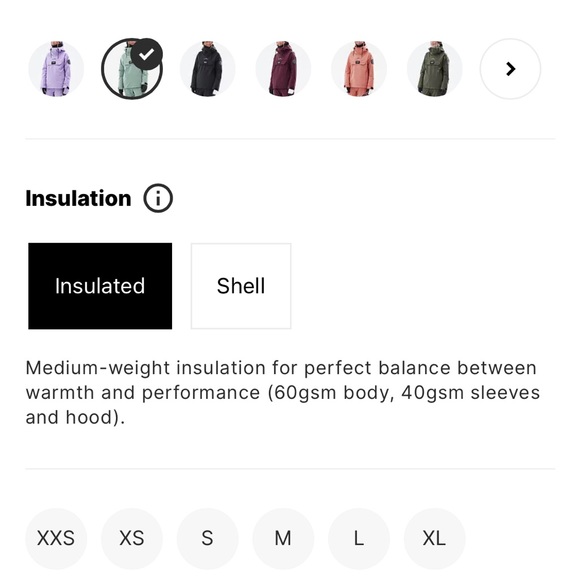Choose the olive green jacket color

coord(435,69)
